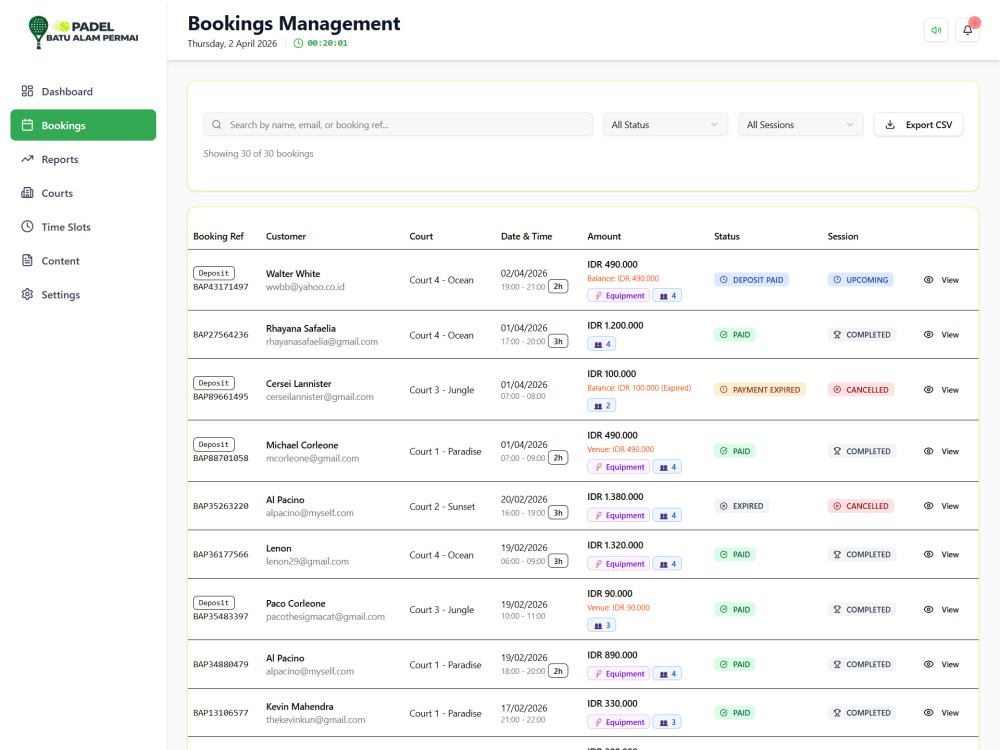The image size is (1000, 750).
Task: Click 2h duration tag on Walter White row
Action: [558, 286]
